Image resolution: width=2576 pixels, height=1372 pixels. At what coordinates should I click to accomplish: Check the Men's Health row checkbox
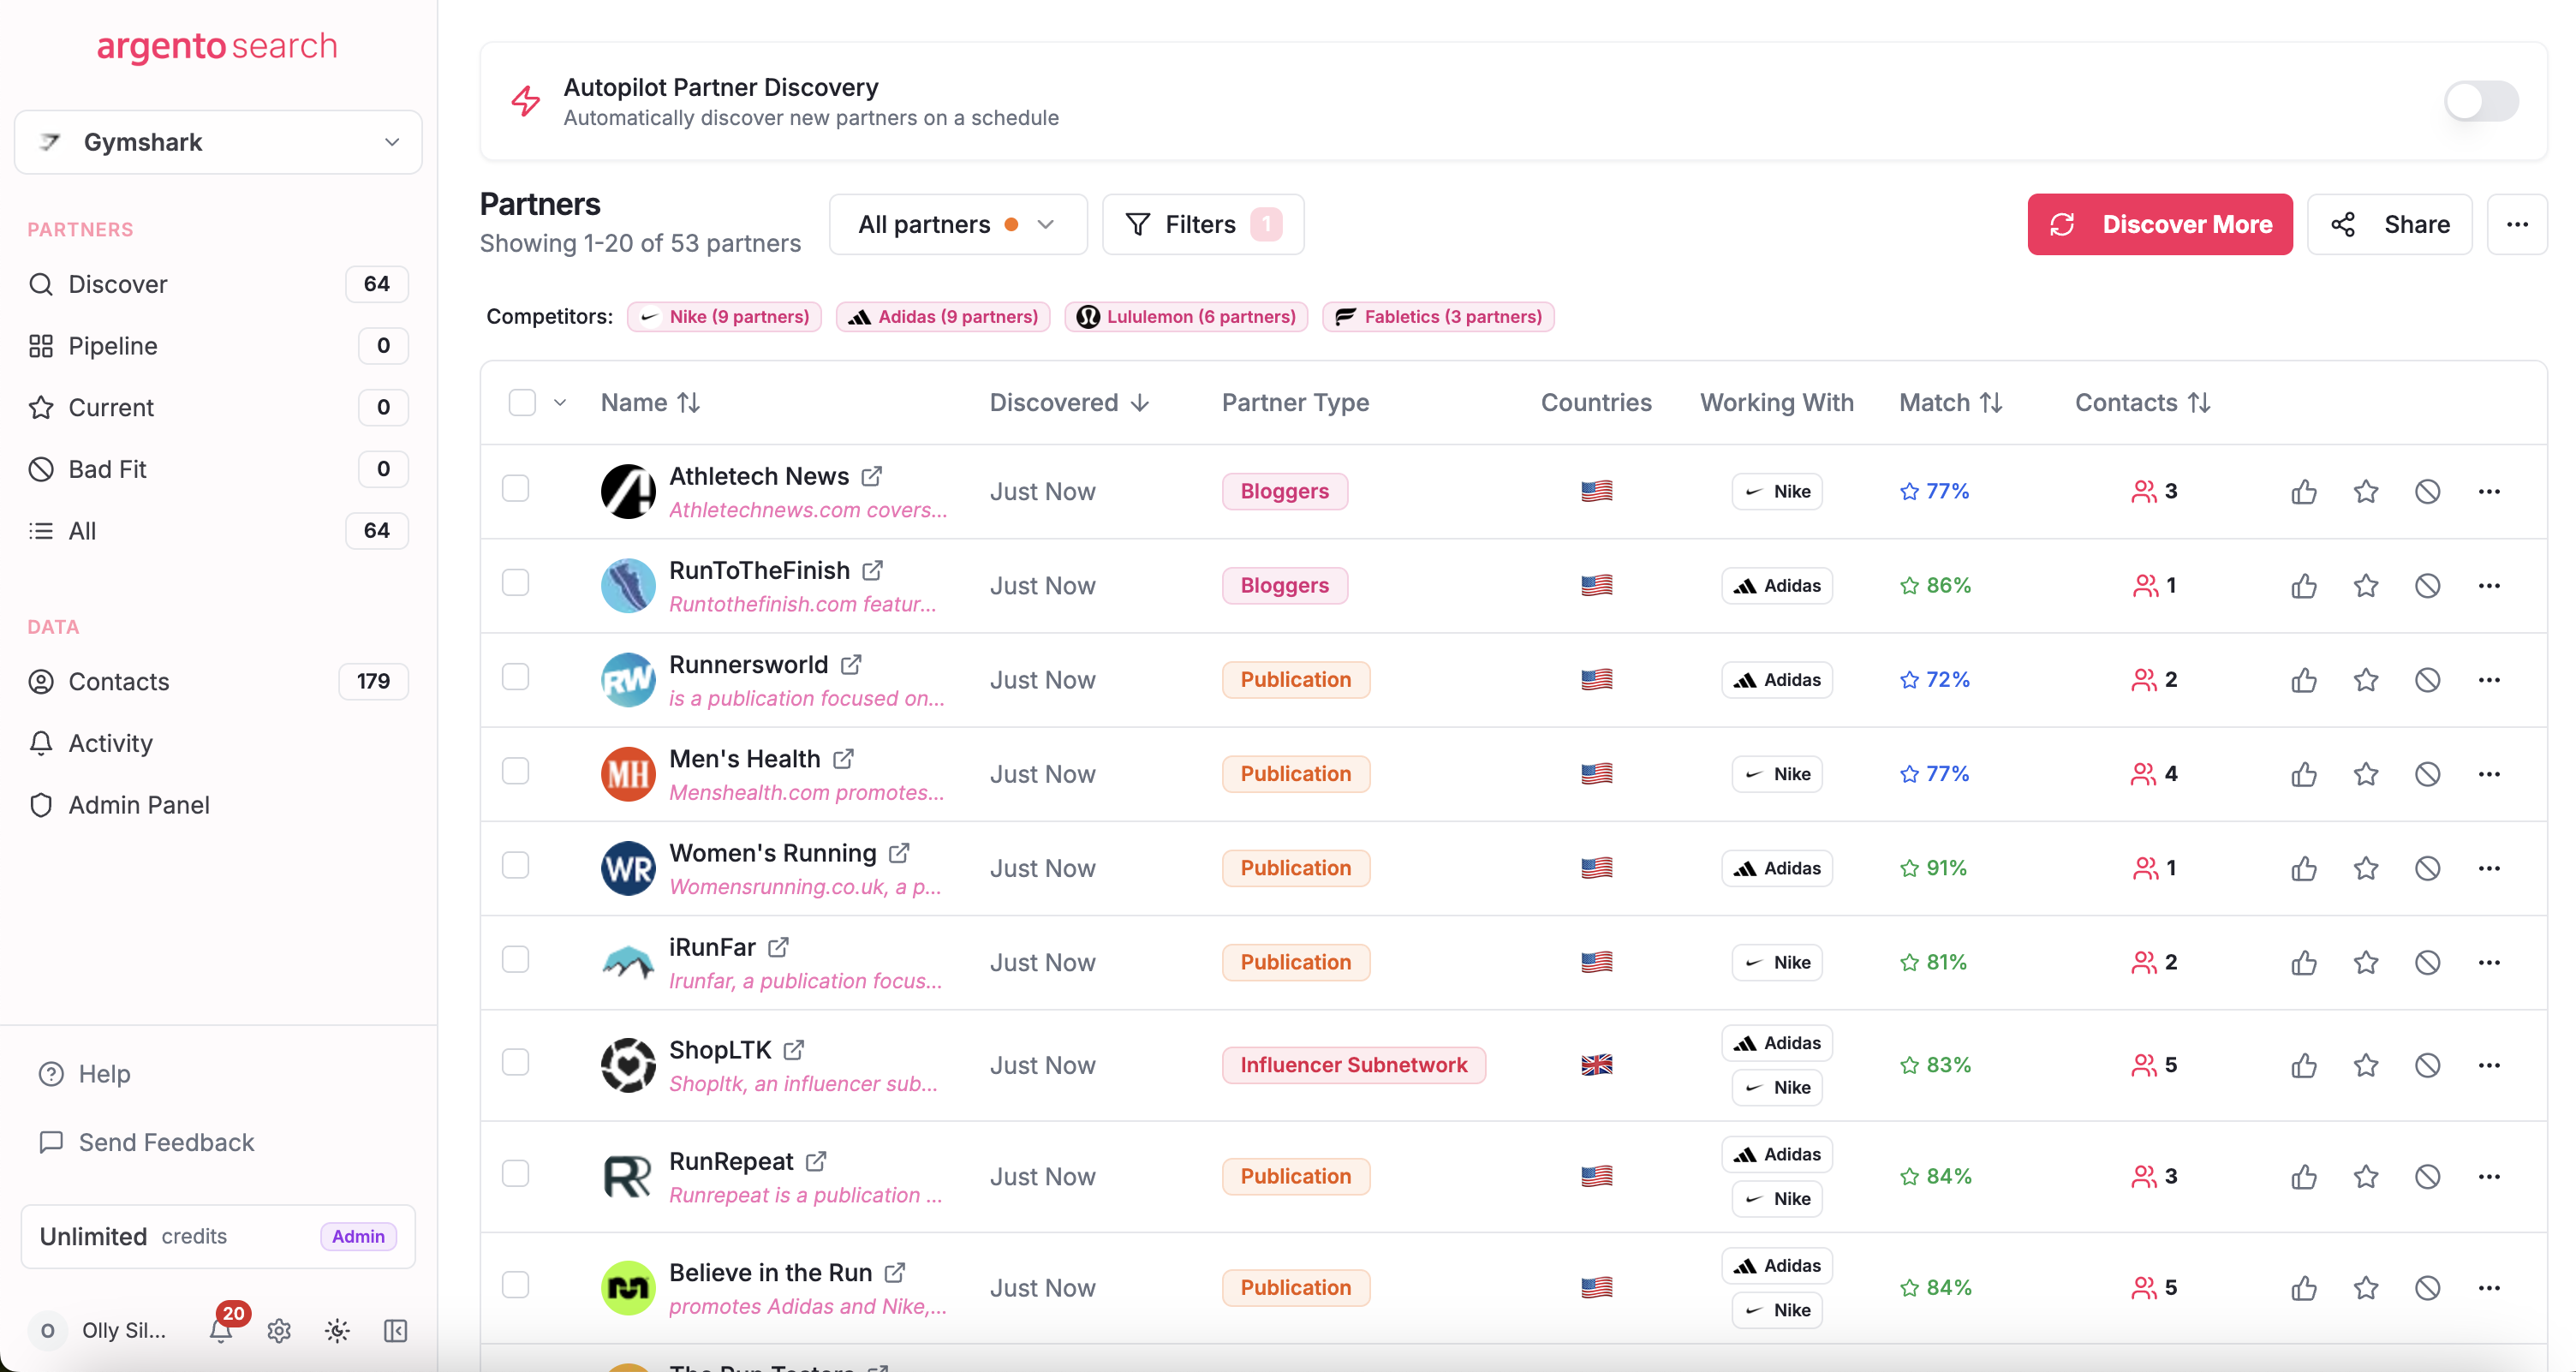[x=515, y=771]
